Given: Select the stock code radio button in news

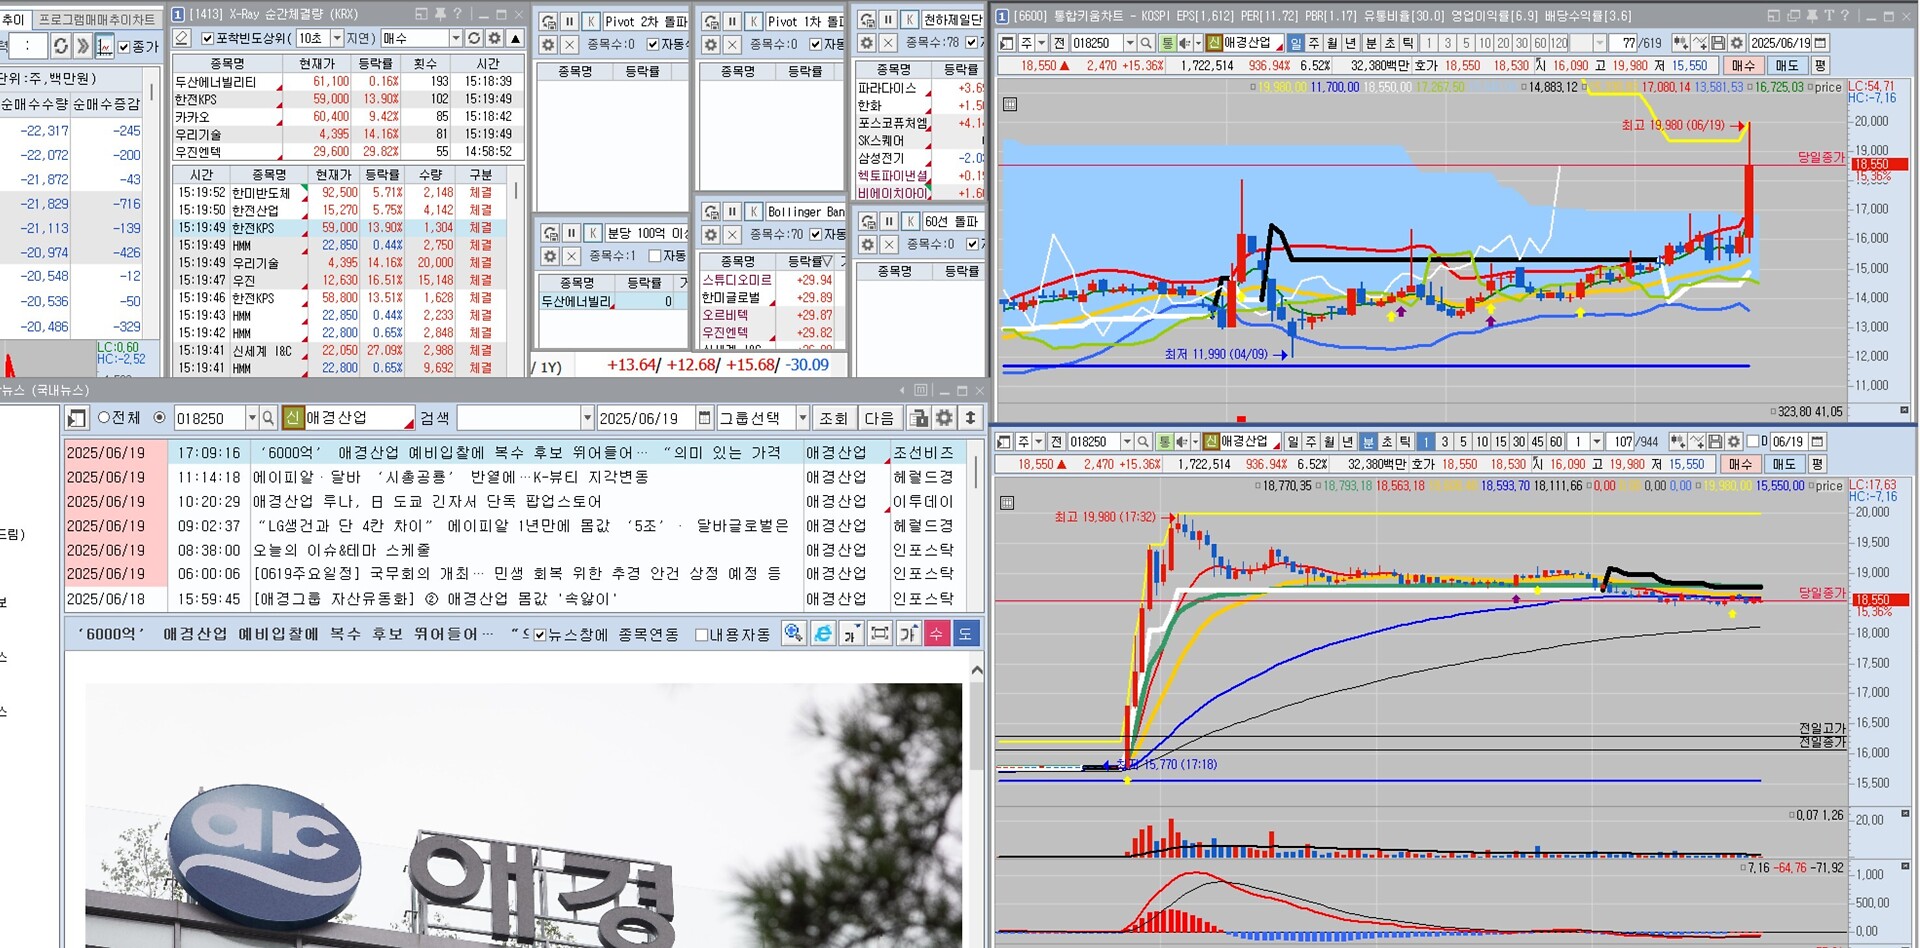Looking at the screenshot, I should pyautogui.click(x=159, y=418).
